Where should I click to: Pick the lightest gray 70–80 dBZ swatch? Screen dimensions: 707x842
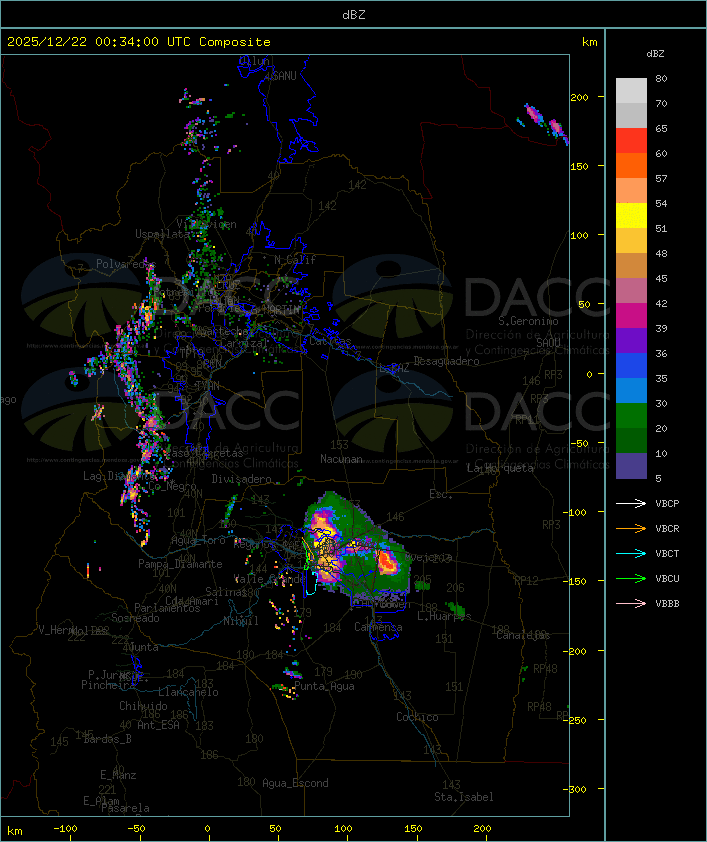631,90
